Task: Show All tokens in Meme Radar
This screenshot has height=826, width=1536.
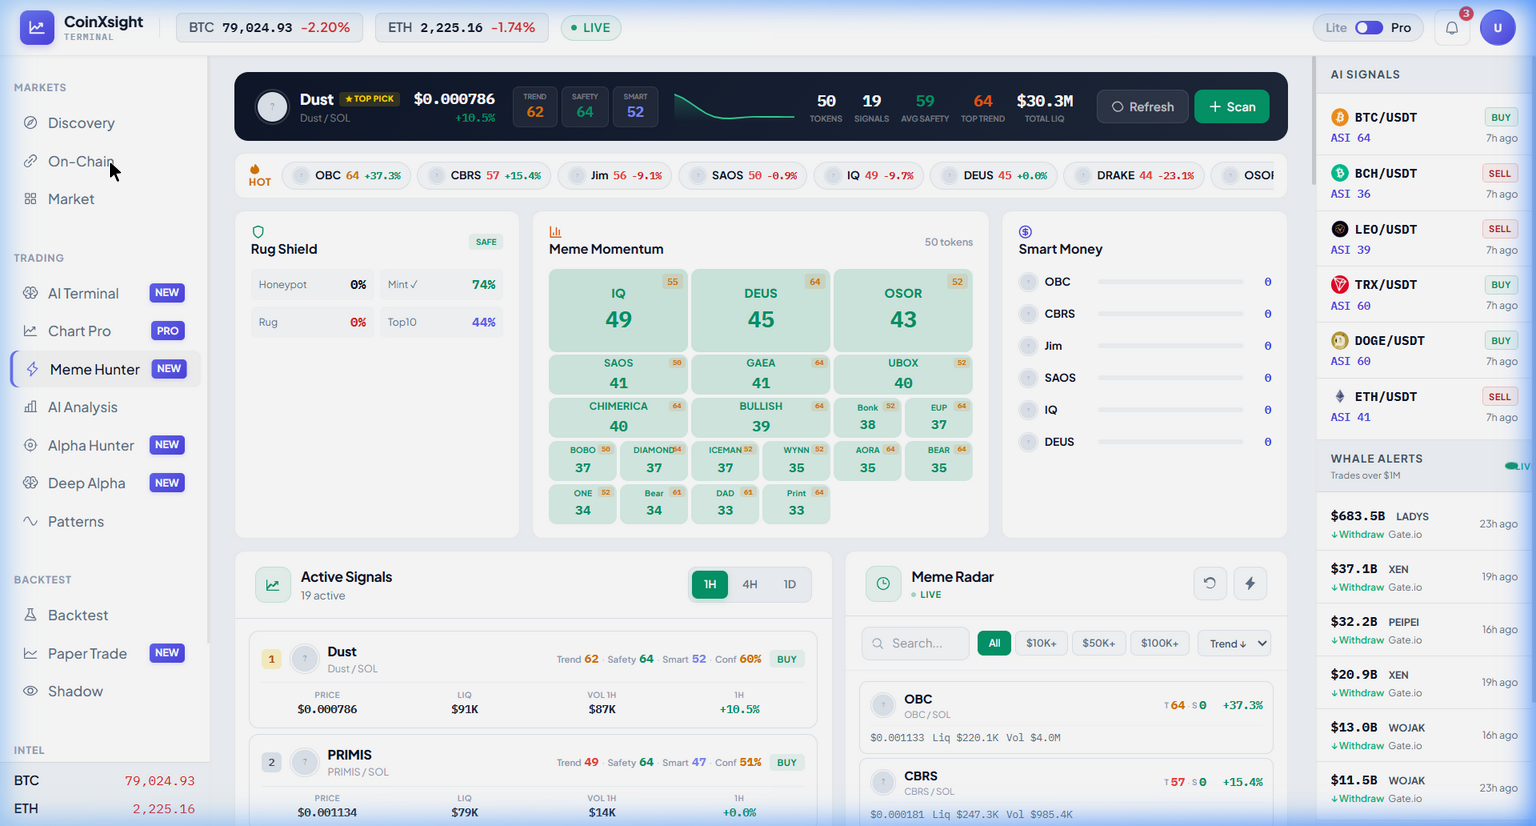Action: coord(994,643)
